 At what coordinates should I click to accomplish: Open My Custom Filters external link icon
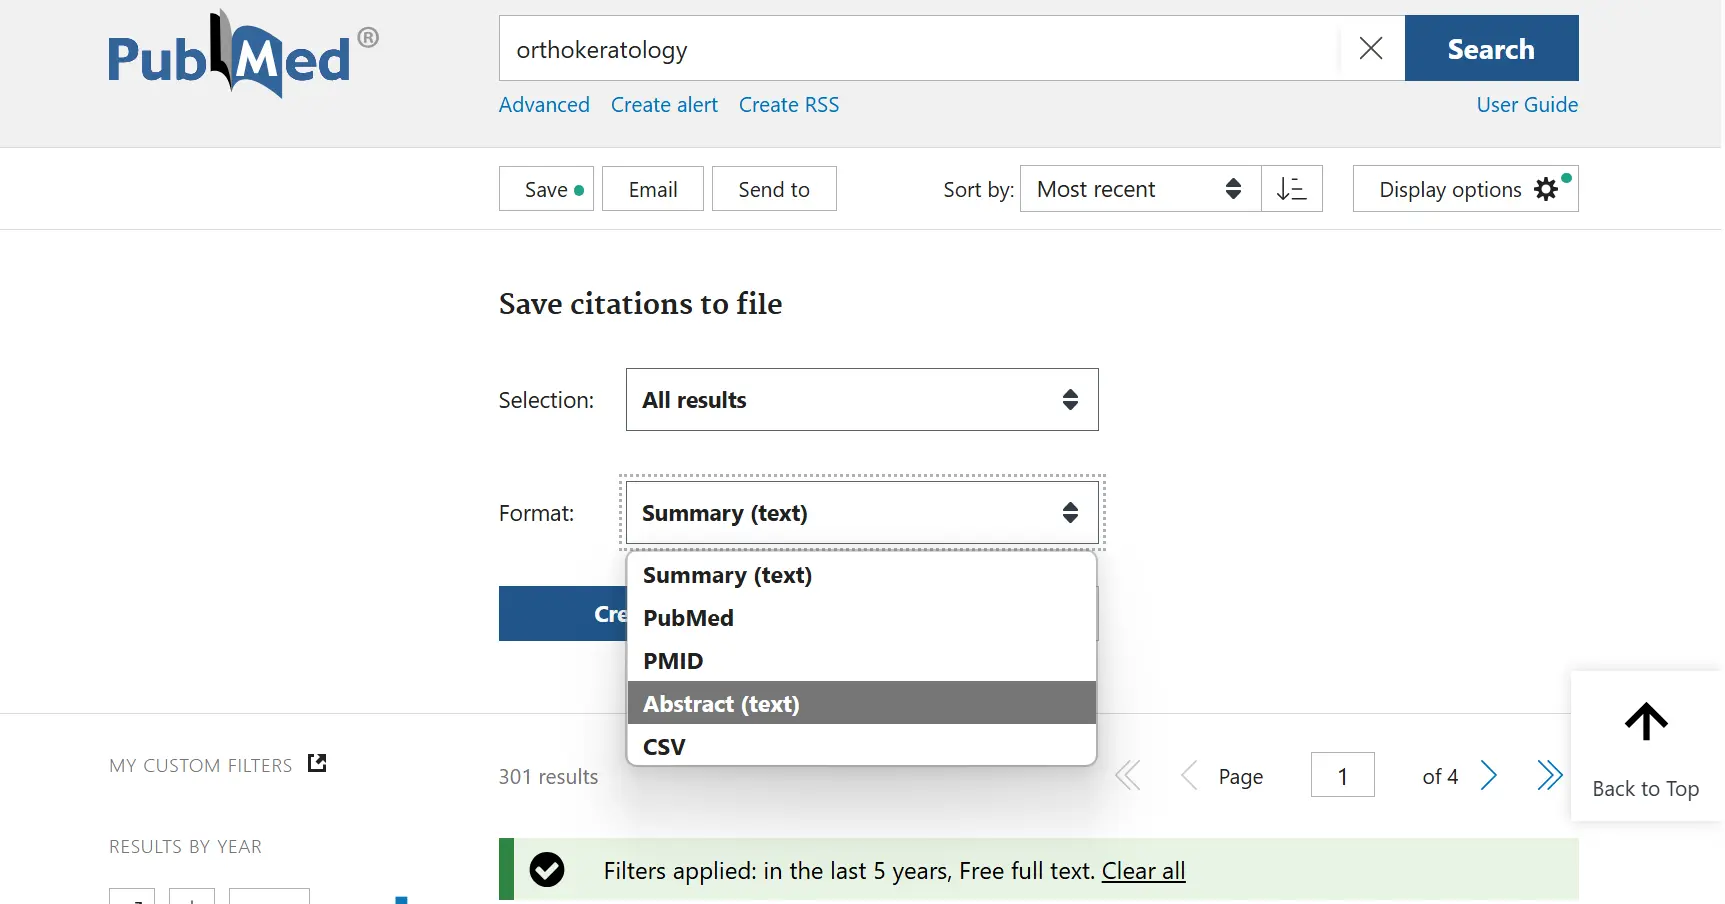317,764
